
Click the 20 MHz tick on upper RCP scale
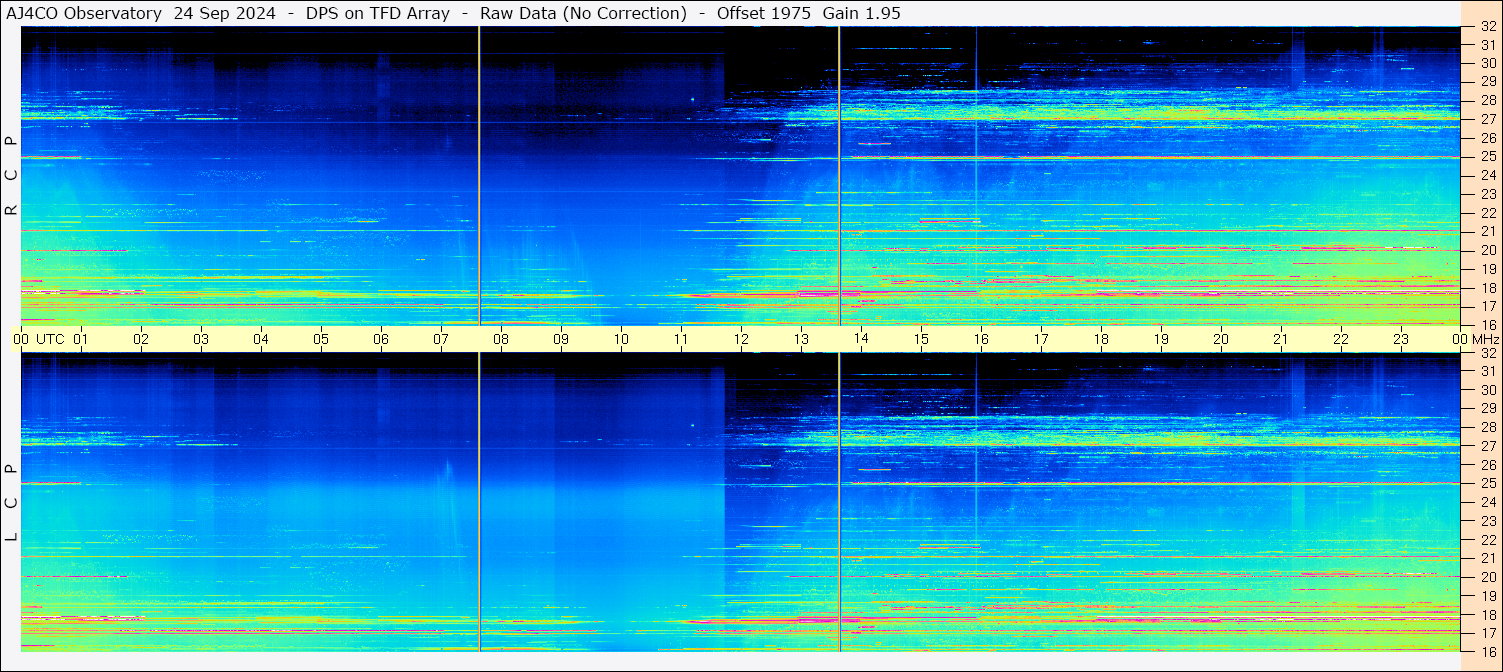[1487, 250]
